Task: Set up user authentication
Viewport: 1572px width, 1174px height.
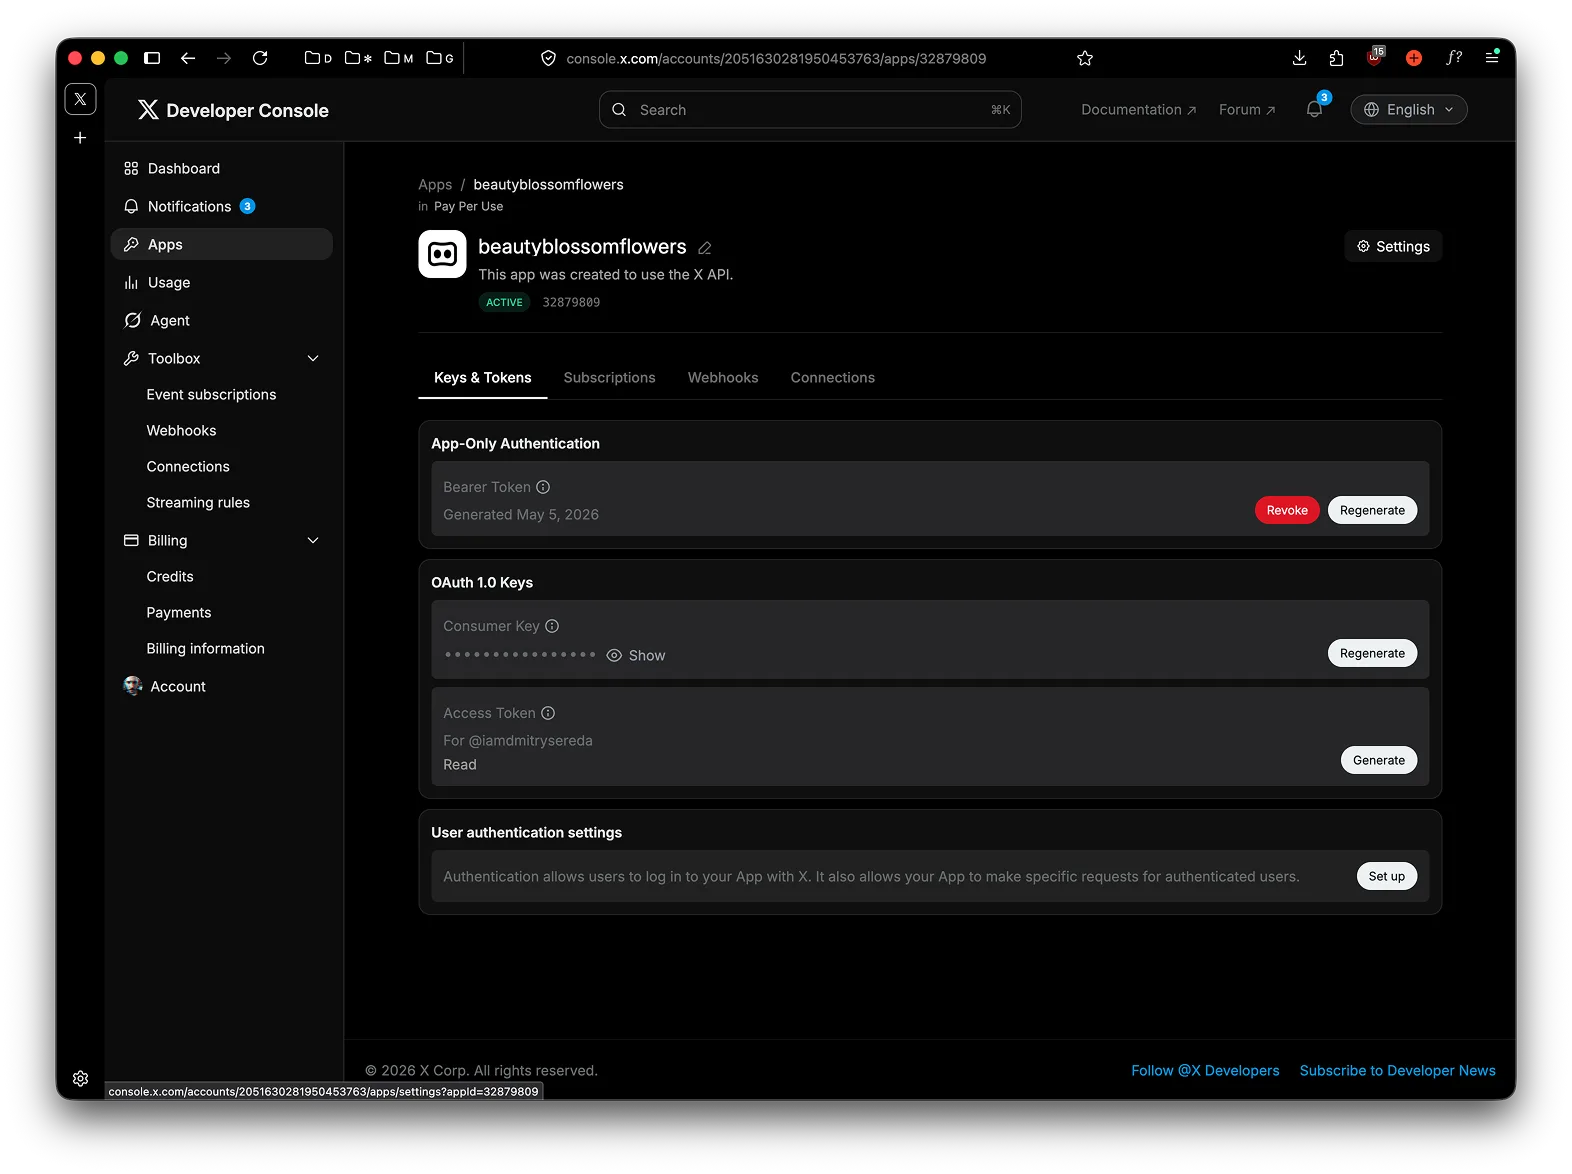Action: click(1386, 876)
